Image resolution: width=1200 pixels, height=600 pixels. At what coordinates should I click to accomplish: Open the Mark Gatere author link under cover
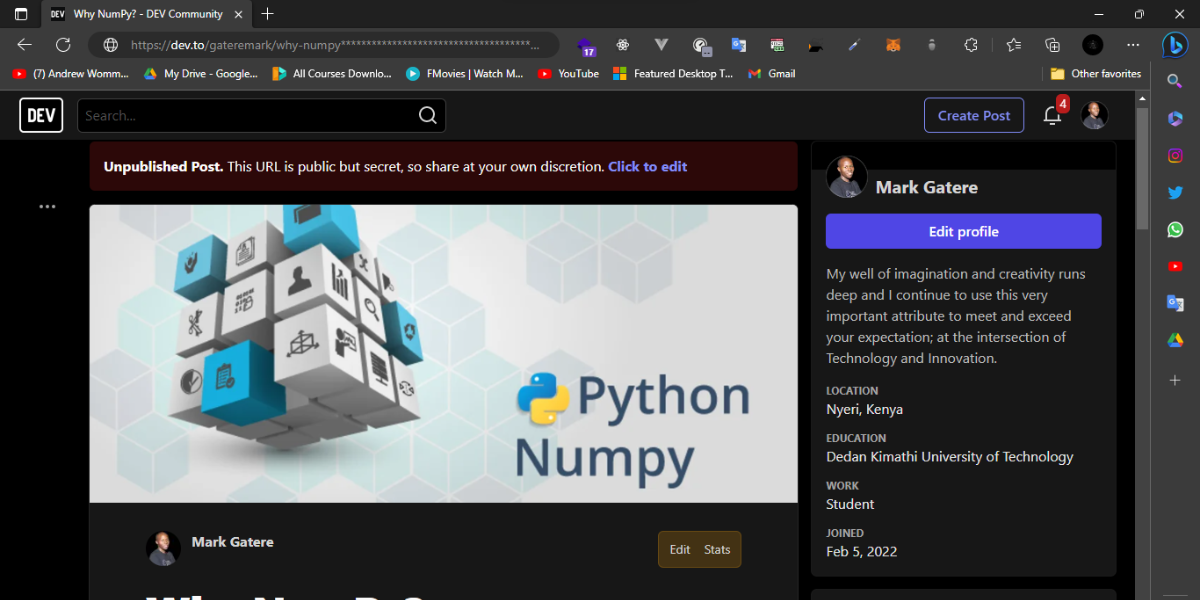pos(232,542)
